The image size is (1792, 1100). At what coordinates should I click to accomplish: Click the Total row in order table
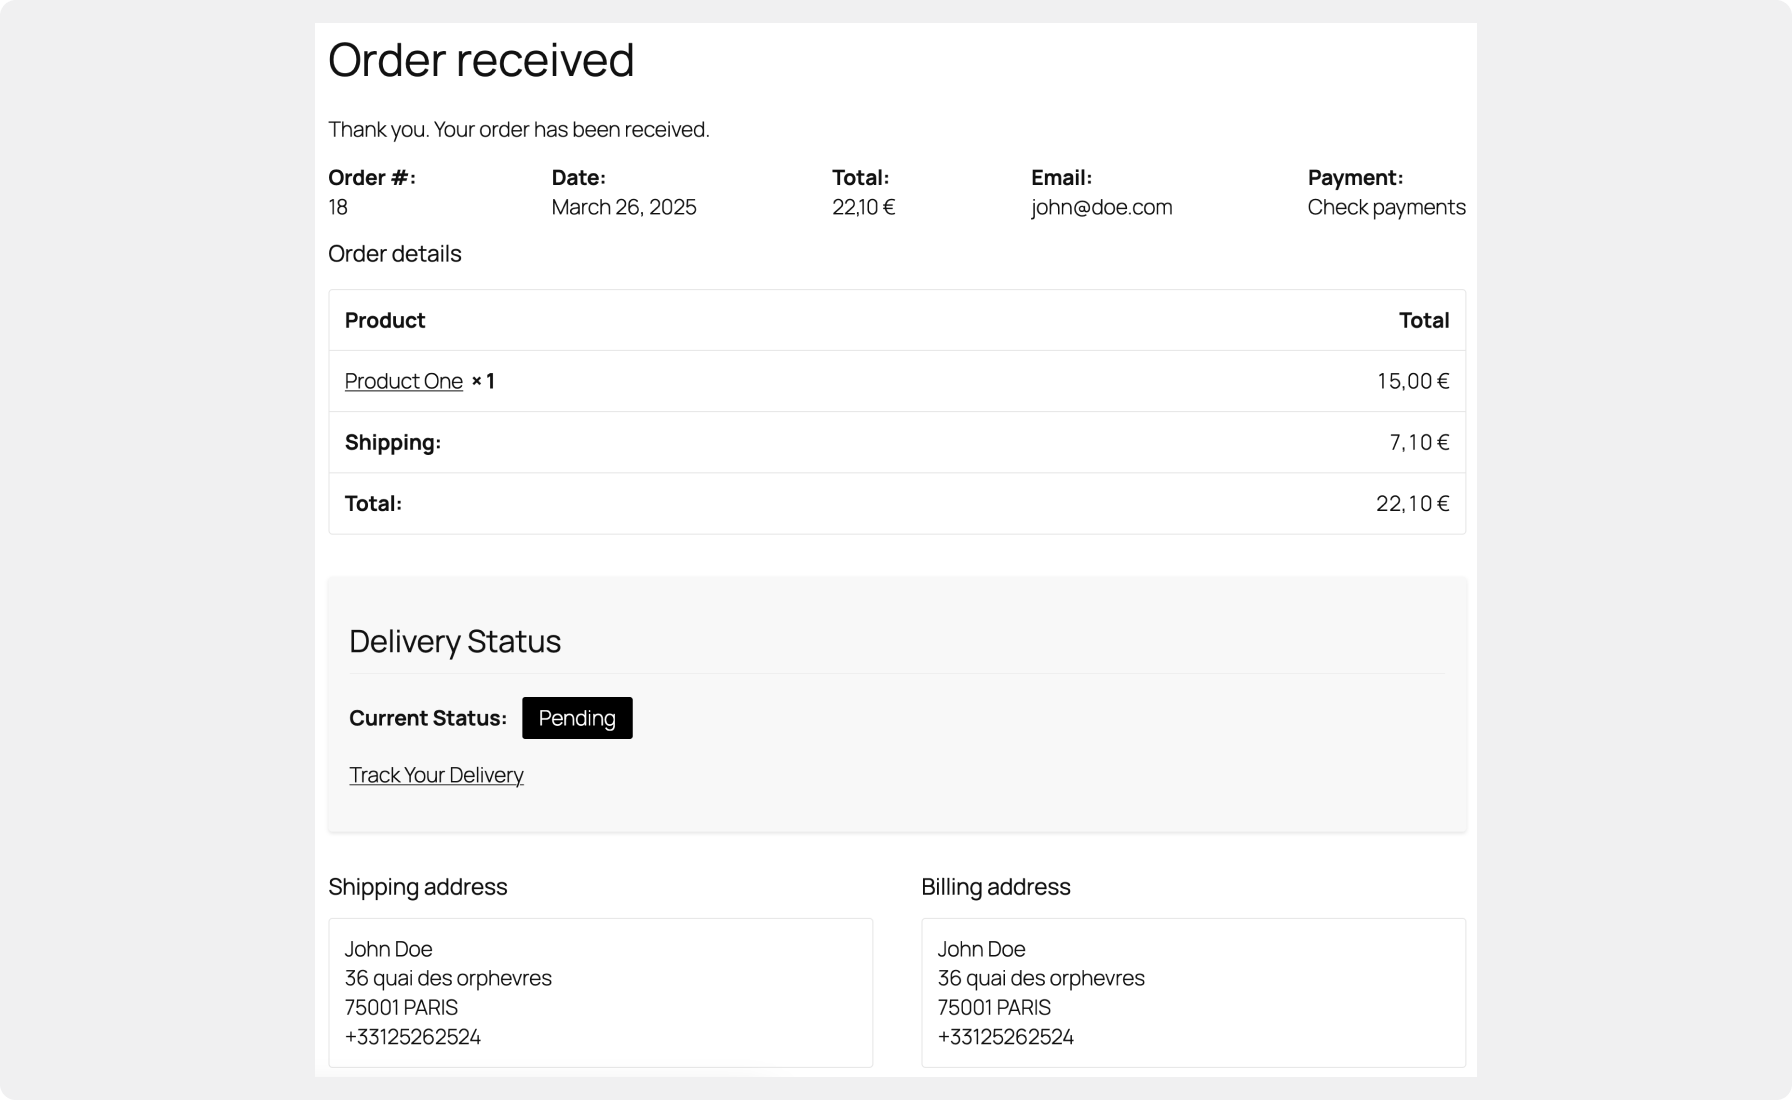373,503
